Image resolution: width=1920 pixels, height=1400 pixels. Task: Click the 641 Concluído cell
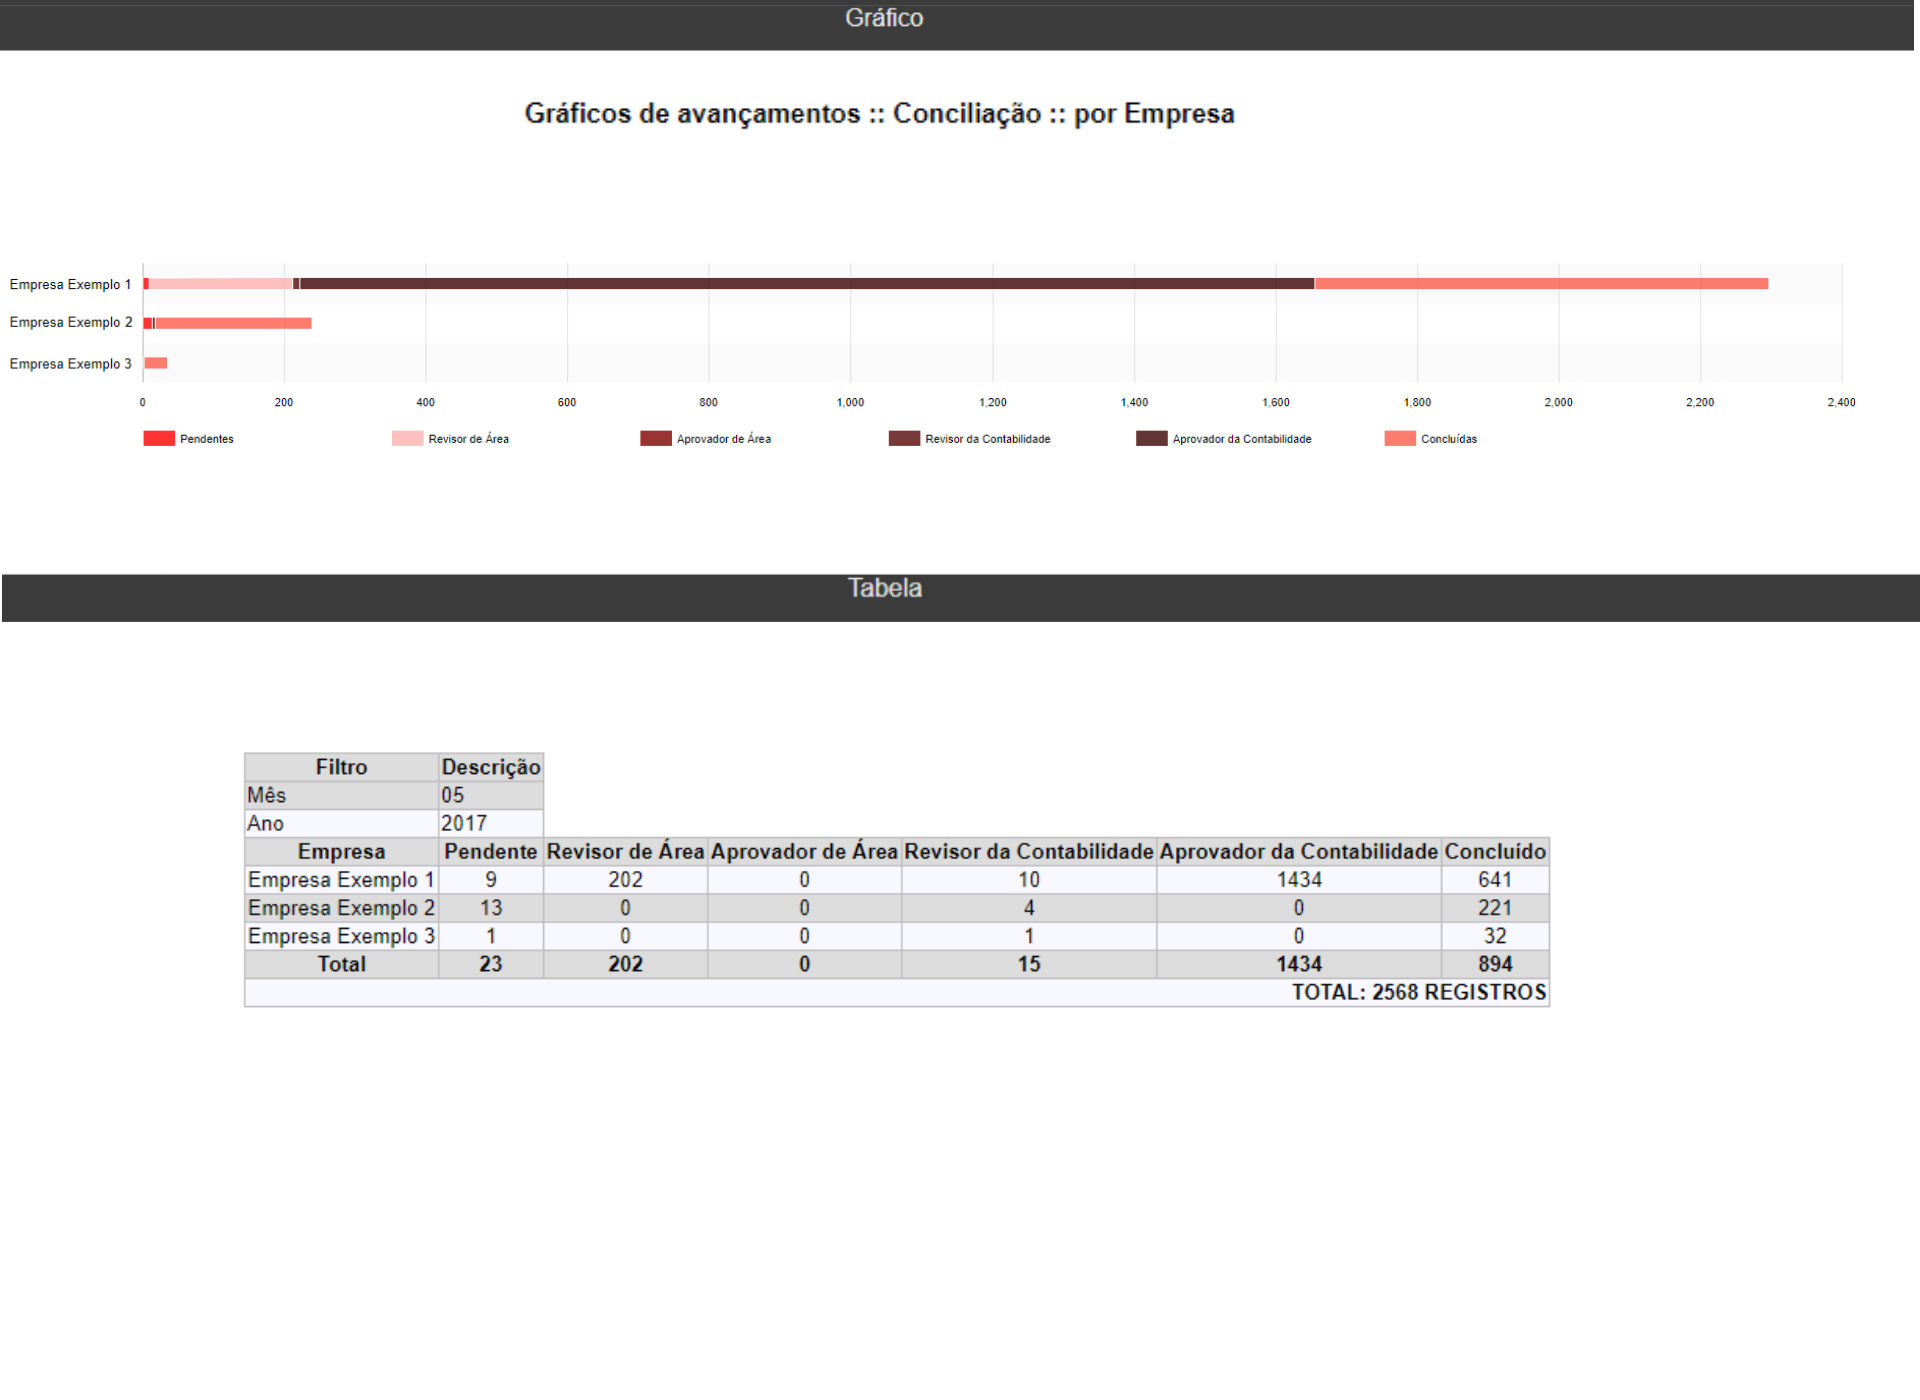coord(1496,880)
